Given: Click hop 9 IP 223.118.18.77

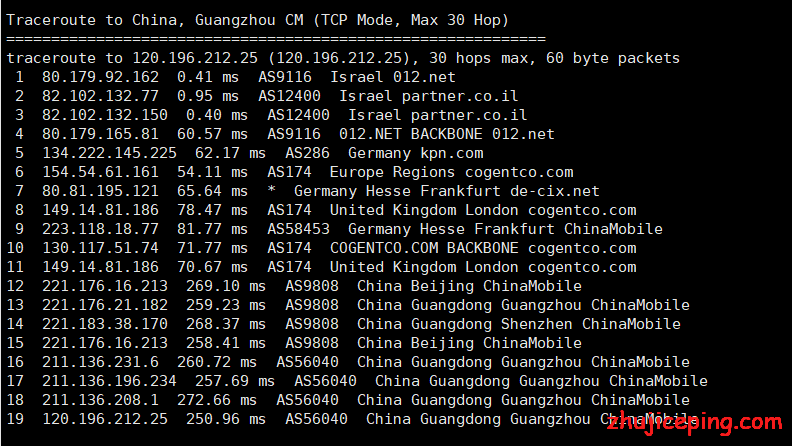Looking at the screenshot, I should click(x=100, y=229).
